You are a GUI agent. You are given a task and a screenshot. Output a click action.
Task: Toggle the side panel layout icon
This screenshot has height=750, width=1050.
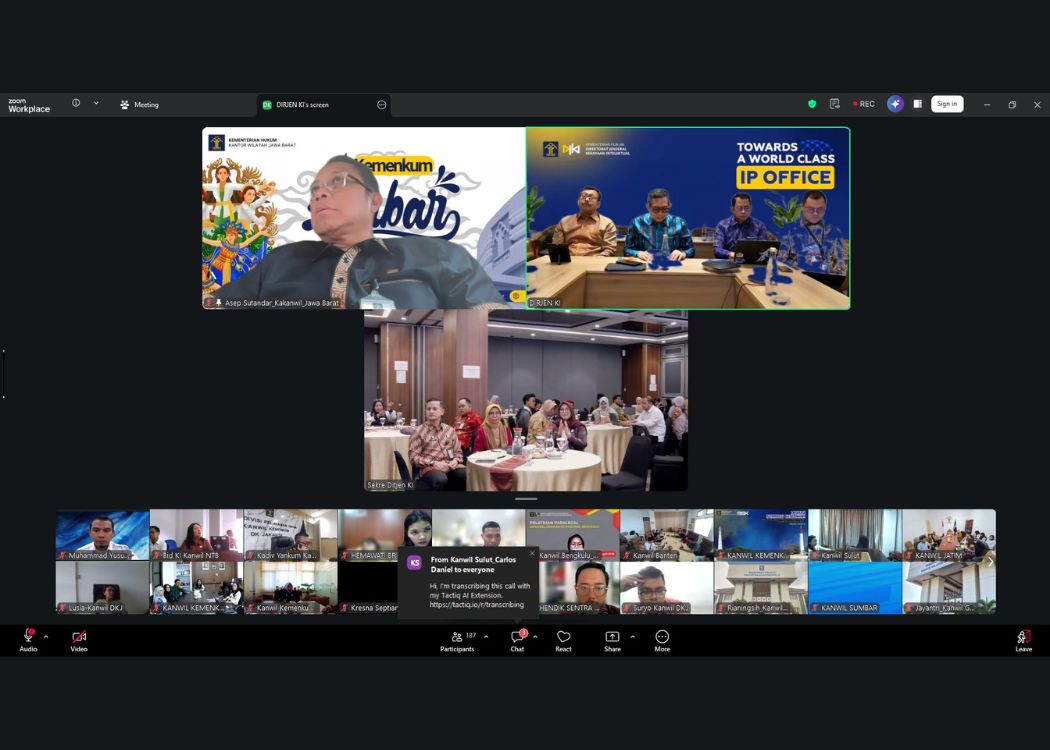[917, 104]
